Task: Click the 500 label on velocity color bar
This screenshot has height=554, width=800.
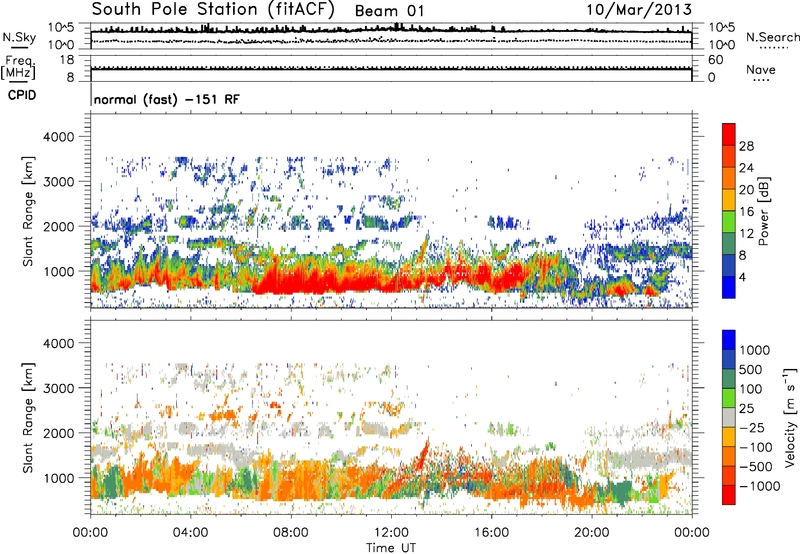Action: click(751, 369)
